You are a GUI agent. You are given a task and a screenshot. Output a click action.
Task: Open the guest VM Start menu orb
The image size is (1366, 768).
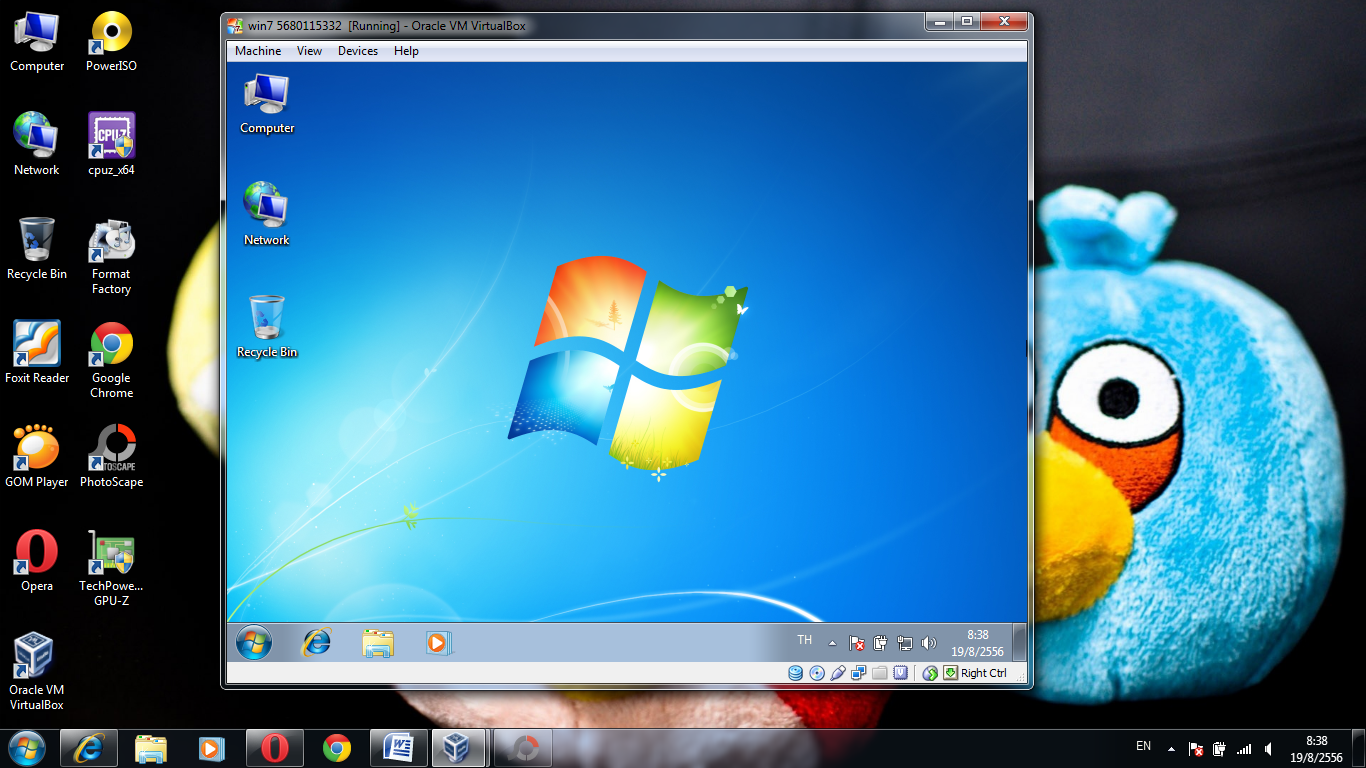tap(254, 643)
